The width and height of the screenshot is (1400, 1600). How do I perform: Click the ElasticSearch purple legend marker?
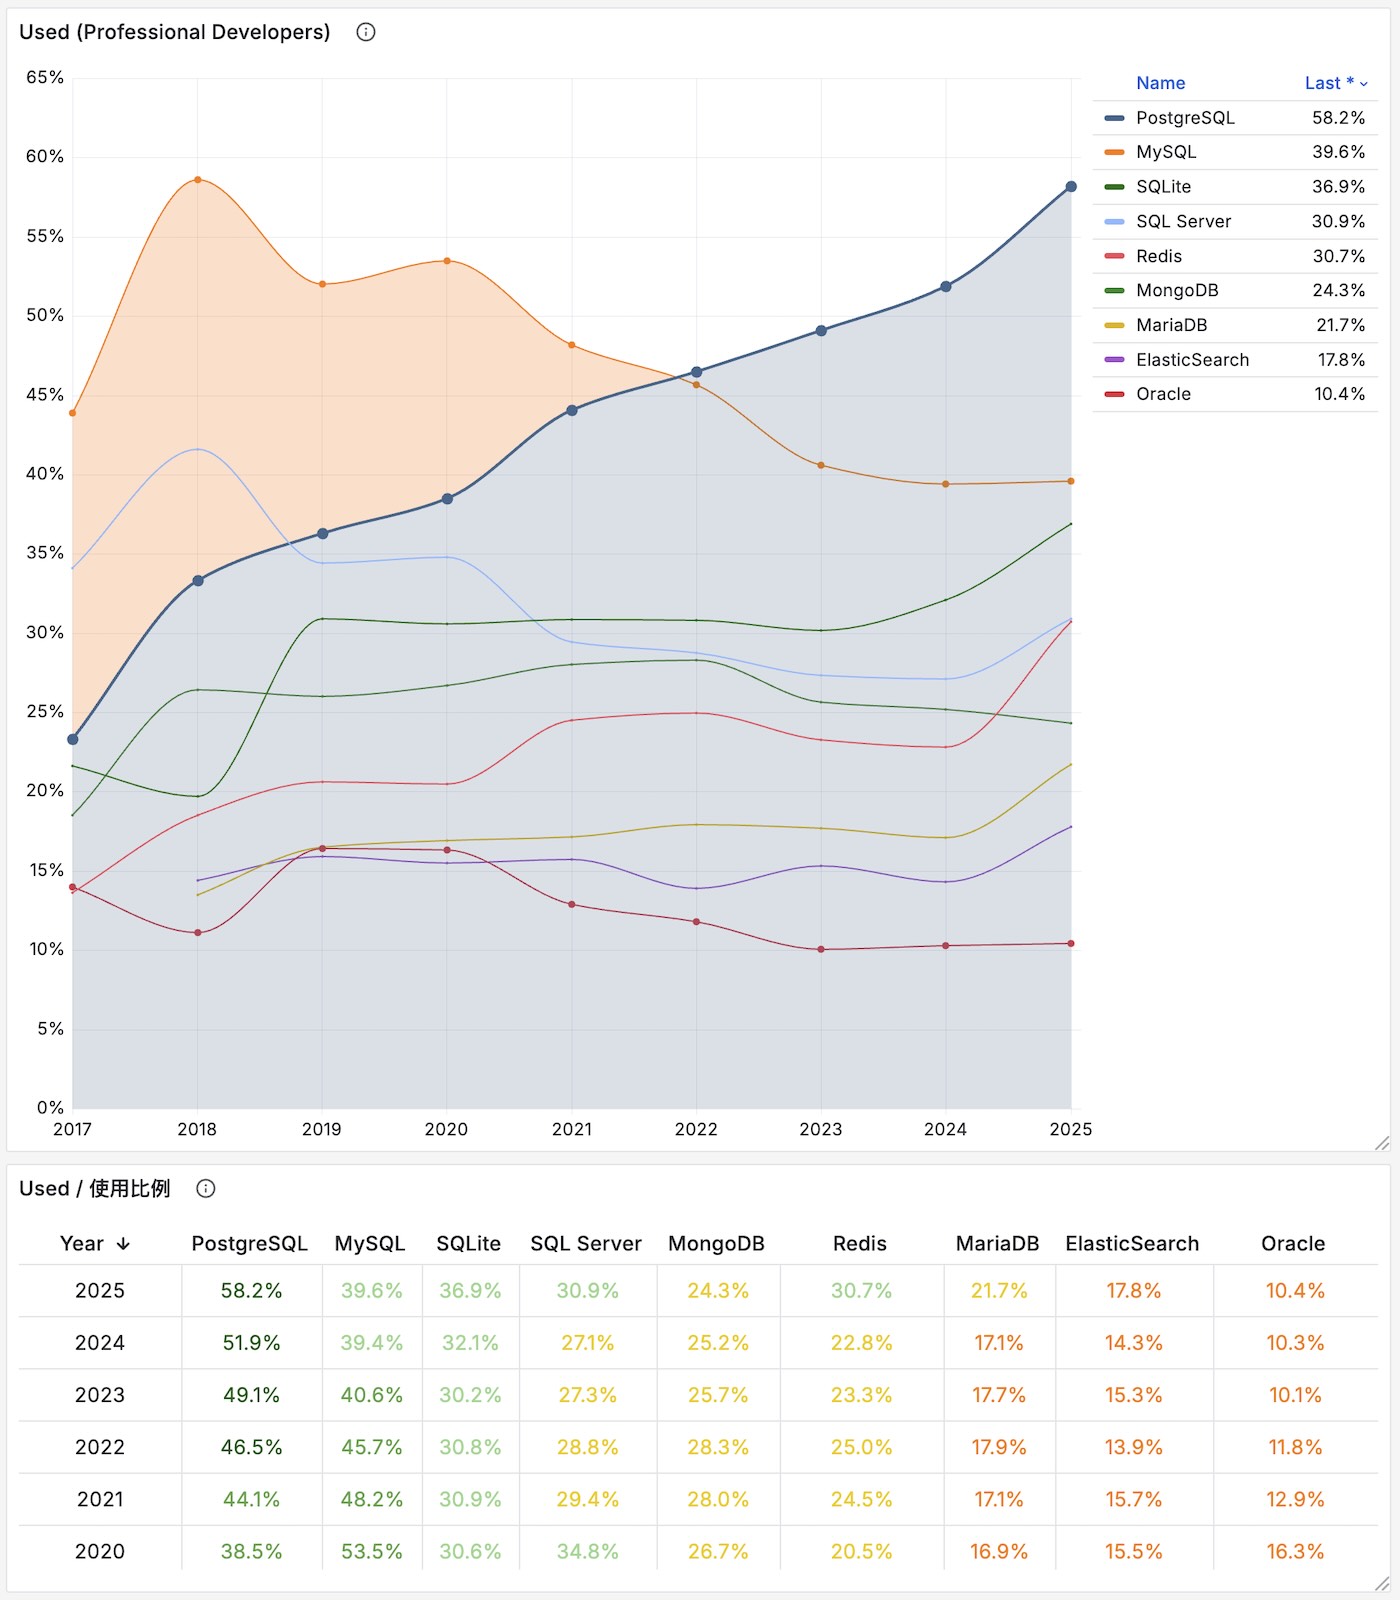click(1113, 359)
